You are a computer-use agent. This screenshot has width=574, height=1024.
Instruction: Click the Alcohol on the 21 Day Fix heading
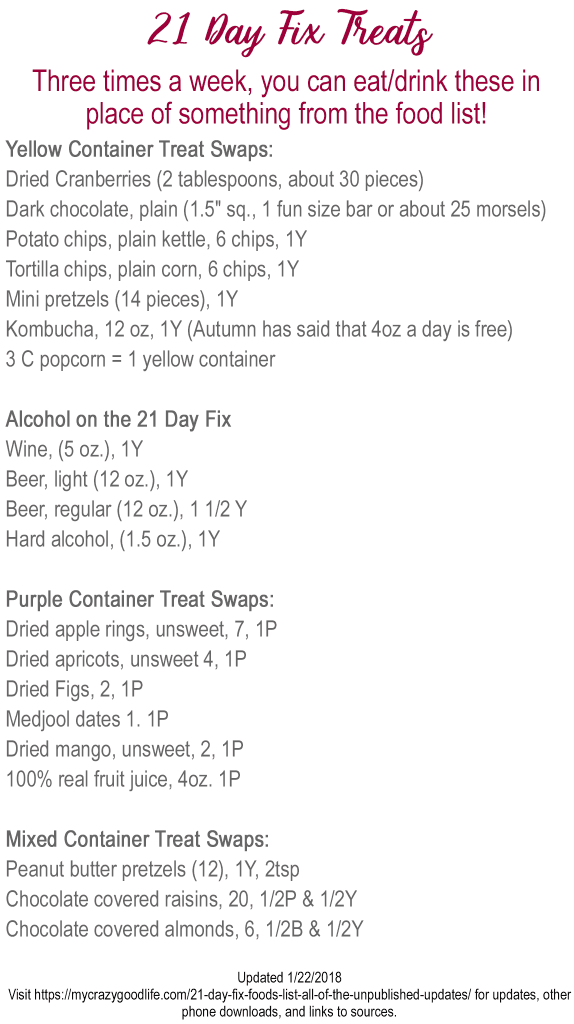click(x=118, y=419)
